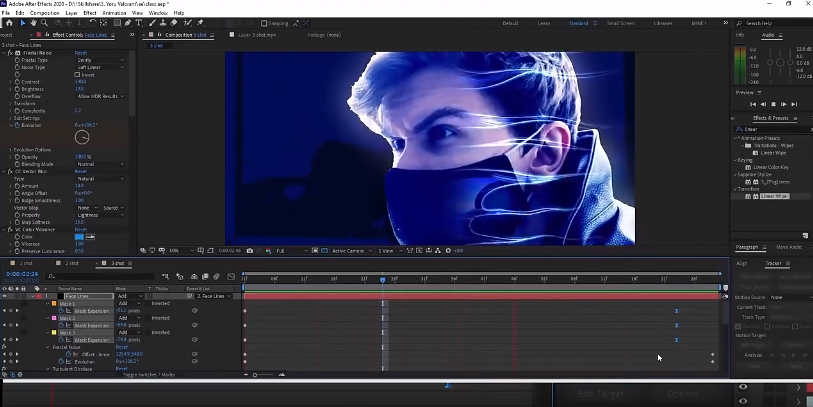The image size is (813, 407).
Task: Open the Blending Mode dropdown
Action: 100,164
